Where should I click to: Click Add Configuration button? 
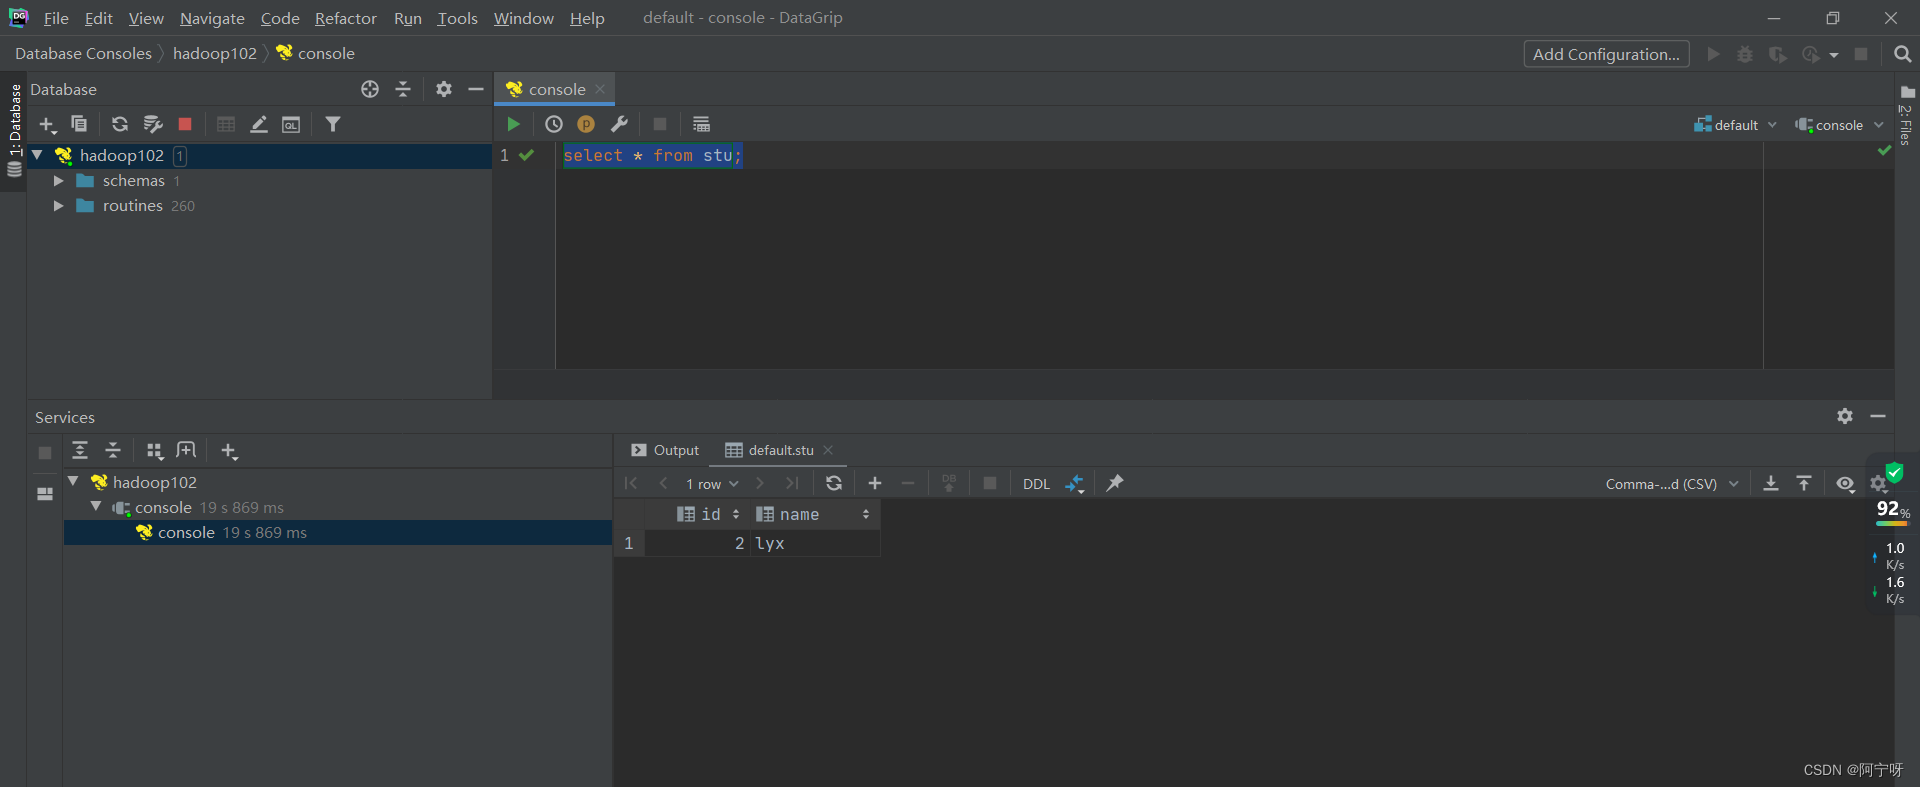point(1606,54)
